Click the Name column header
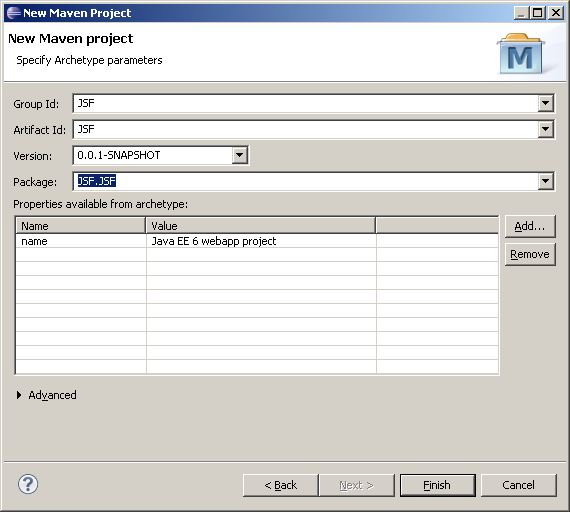 click(81, 226)
